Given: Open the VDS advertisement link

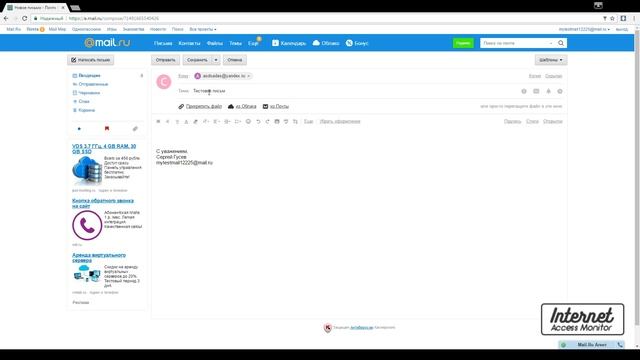Looking at the screenshot, I should coord(104,149).
